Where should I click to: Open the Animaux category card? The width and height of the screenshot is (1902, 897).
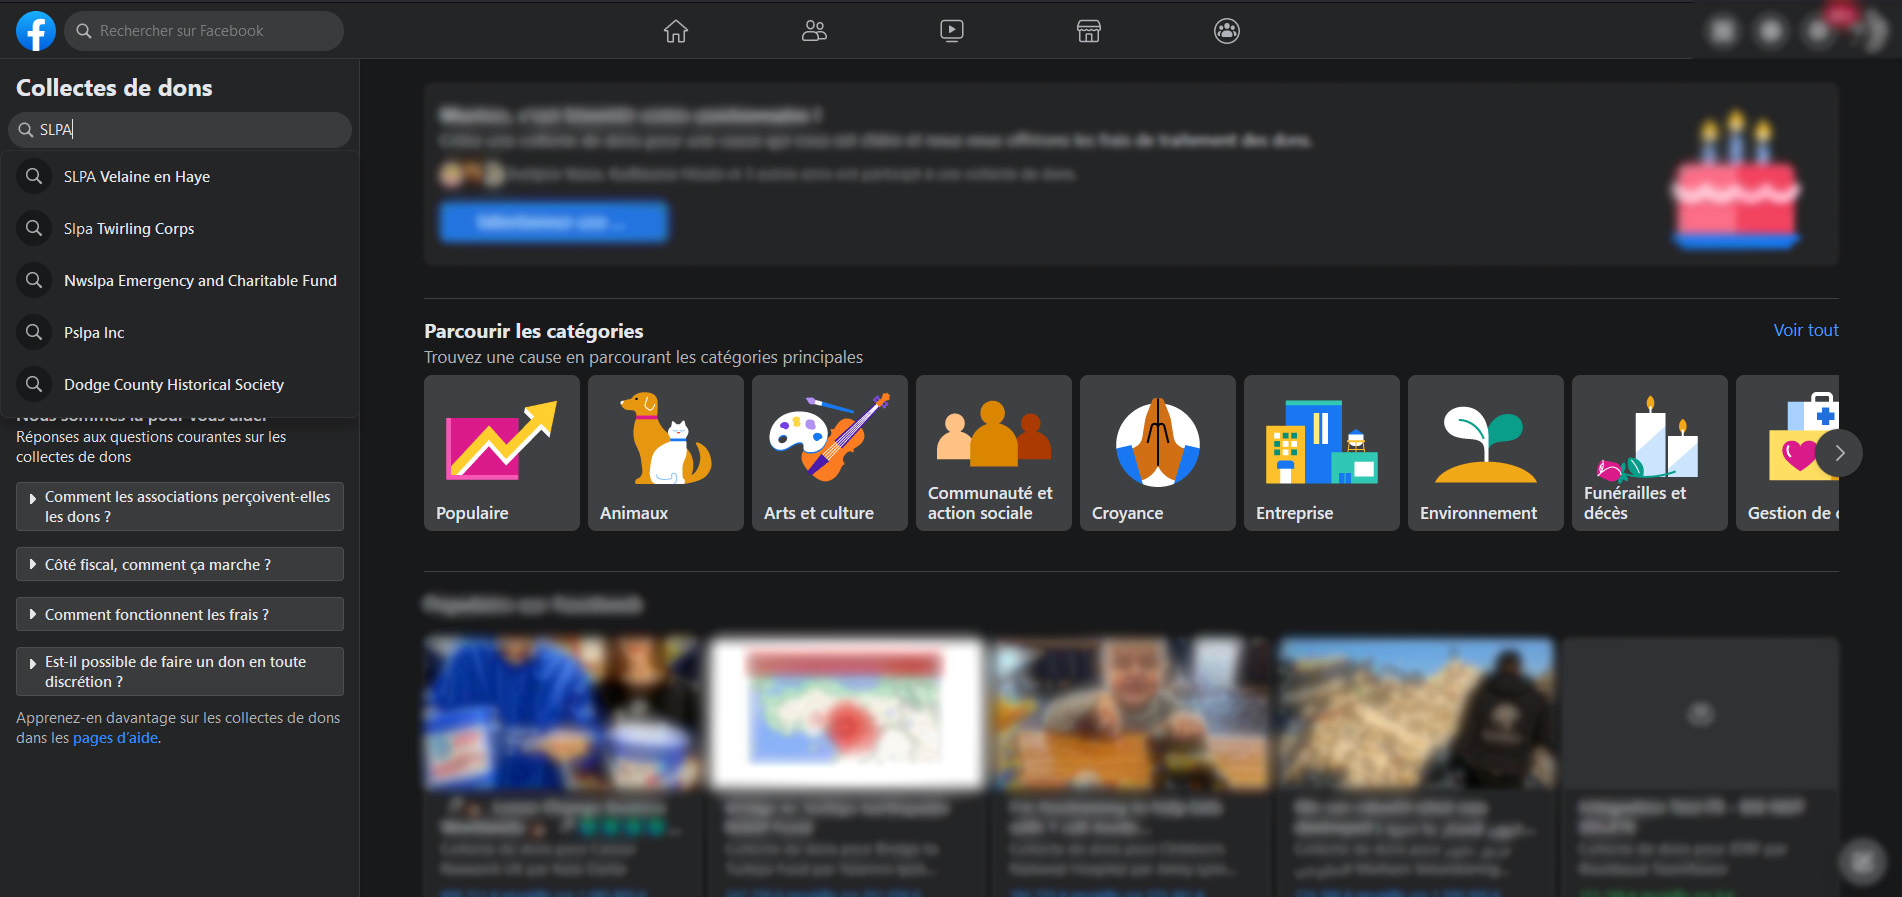click(666, 453)
